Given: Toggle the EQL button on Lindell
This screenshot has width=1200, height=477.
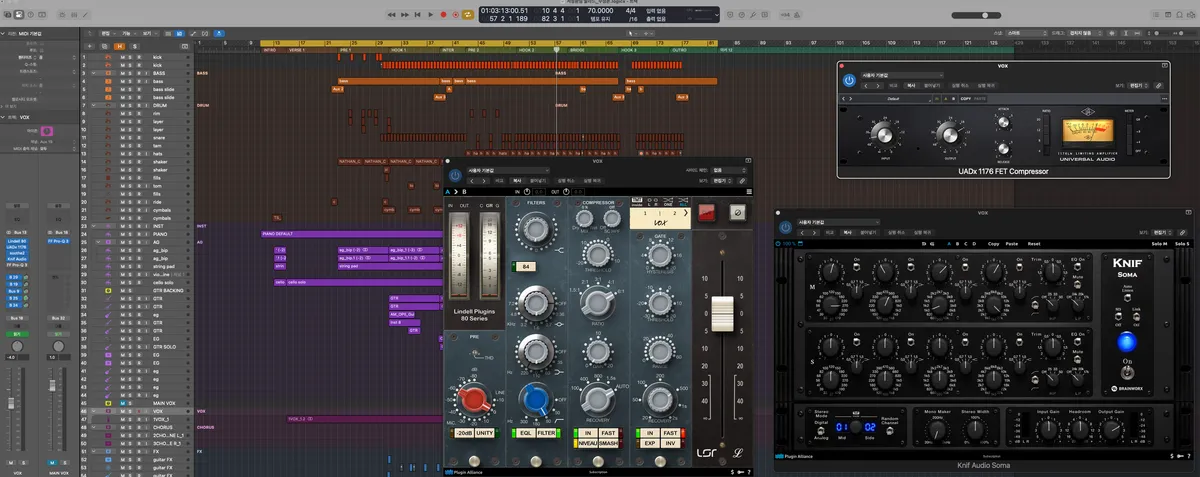Looking at the screenshot, I should tap(525, 433).
